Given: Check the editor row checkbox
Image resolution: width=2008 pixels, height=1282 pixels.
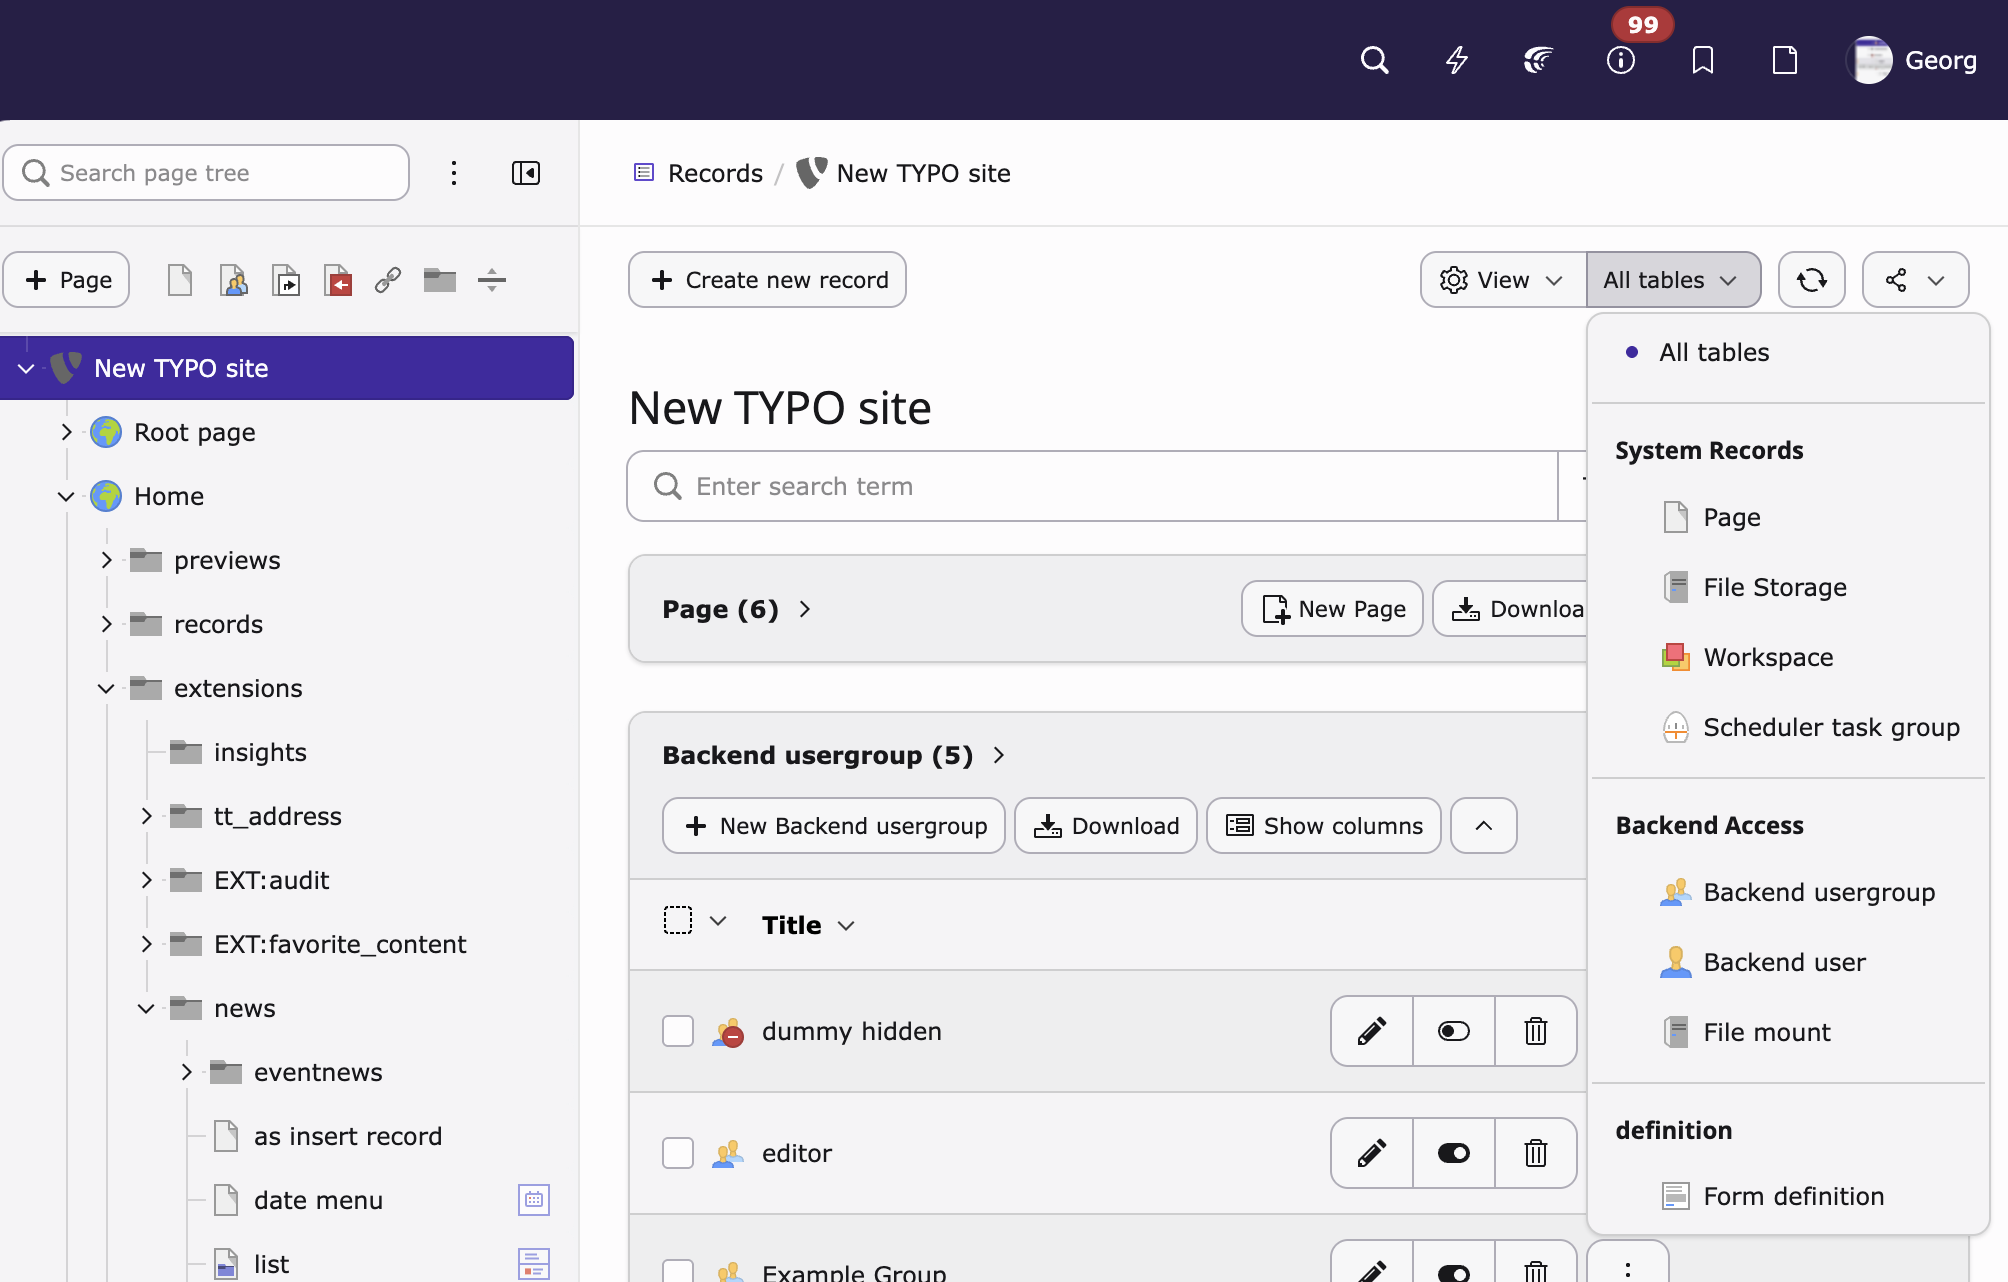Looking at the screenshot, I should click(678, 1153).
